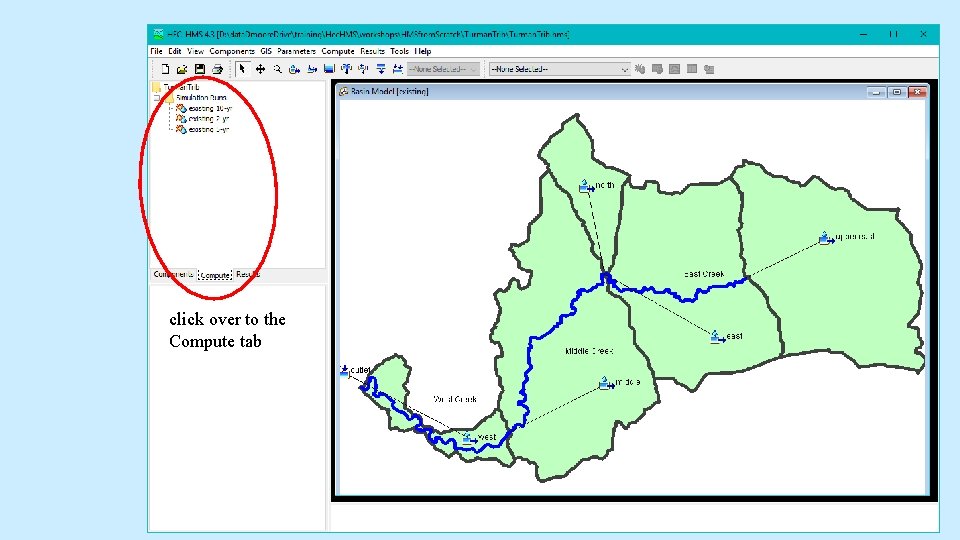Open the Parameters menu

coord(296,51)
